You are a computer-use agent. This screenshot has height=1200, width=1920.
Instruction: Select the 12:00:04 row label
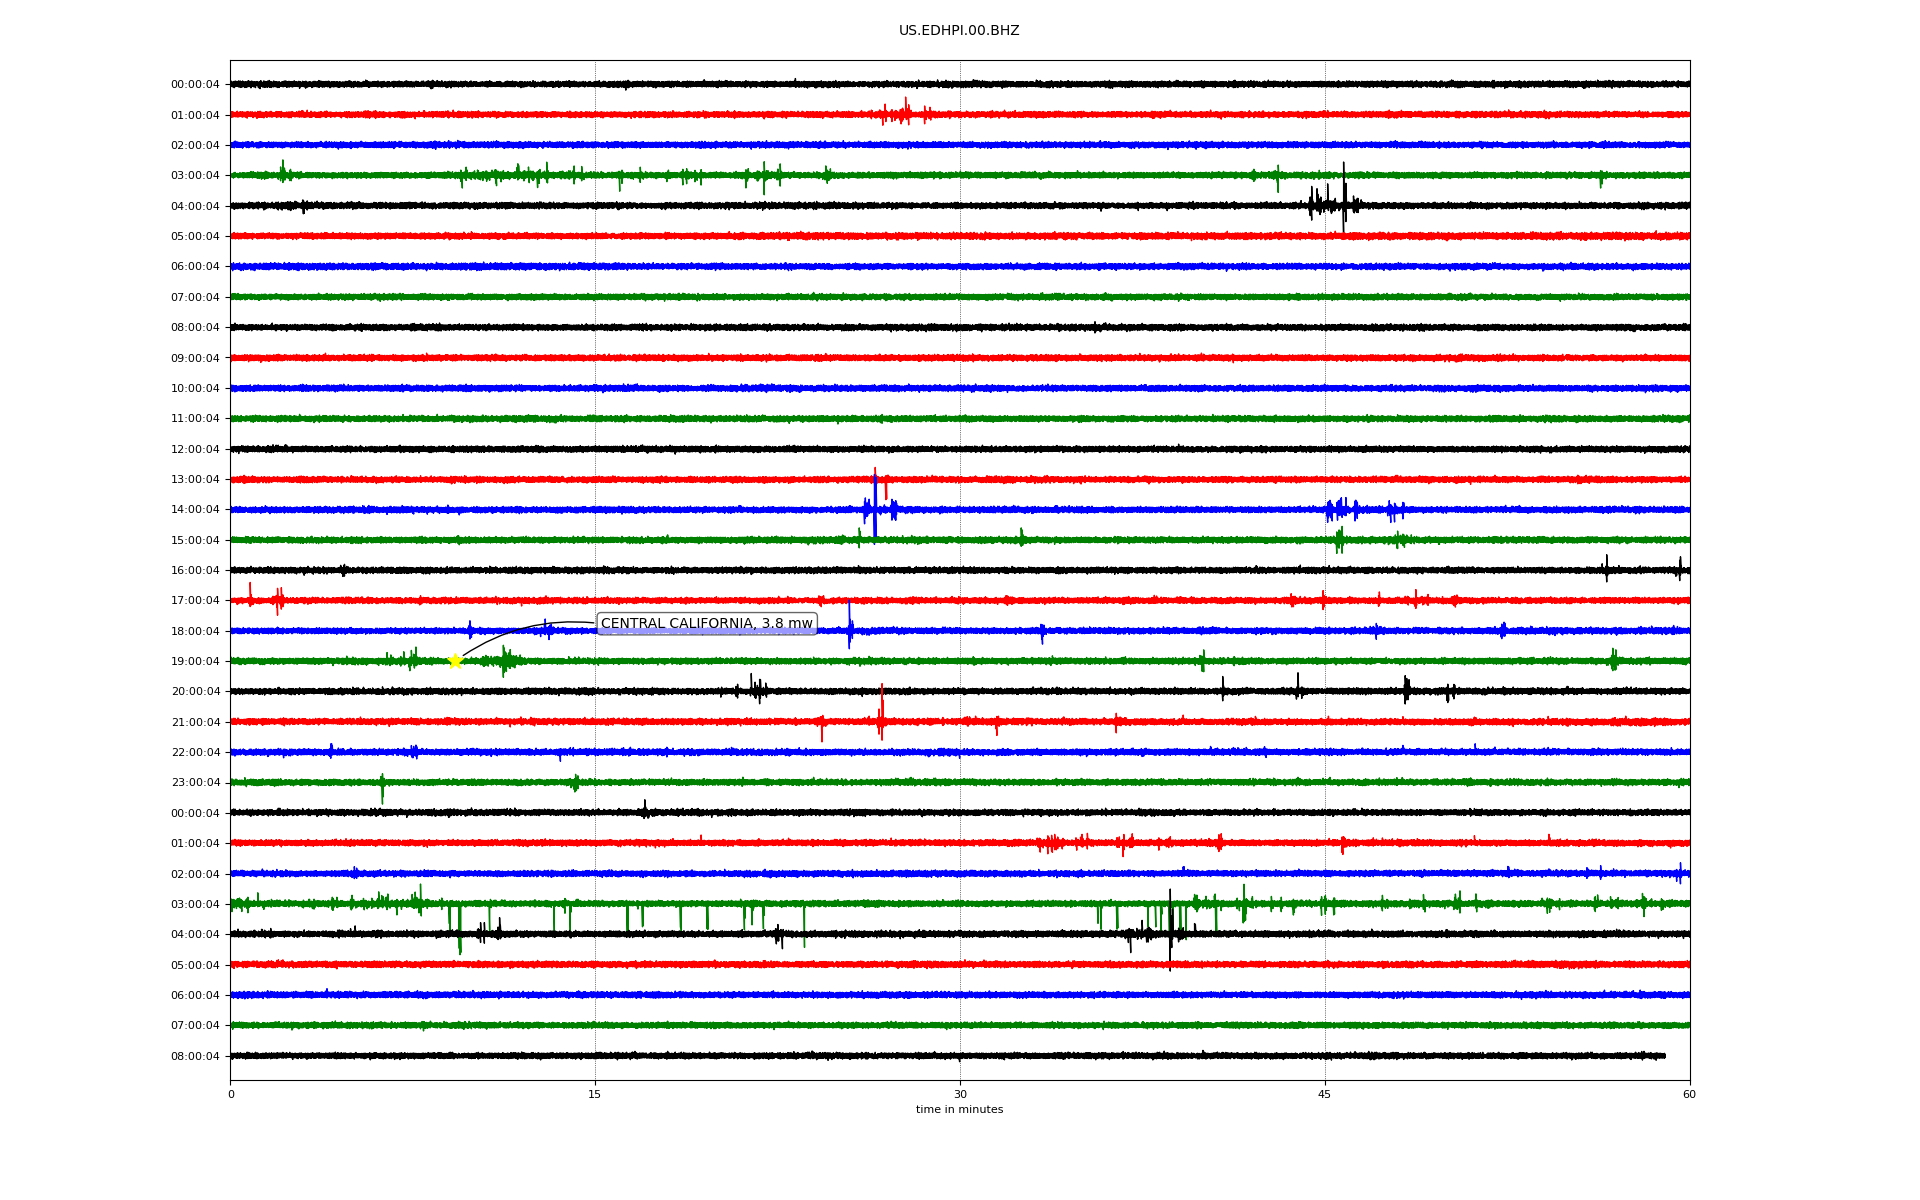(x=195, y=449)
